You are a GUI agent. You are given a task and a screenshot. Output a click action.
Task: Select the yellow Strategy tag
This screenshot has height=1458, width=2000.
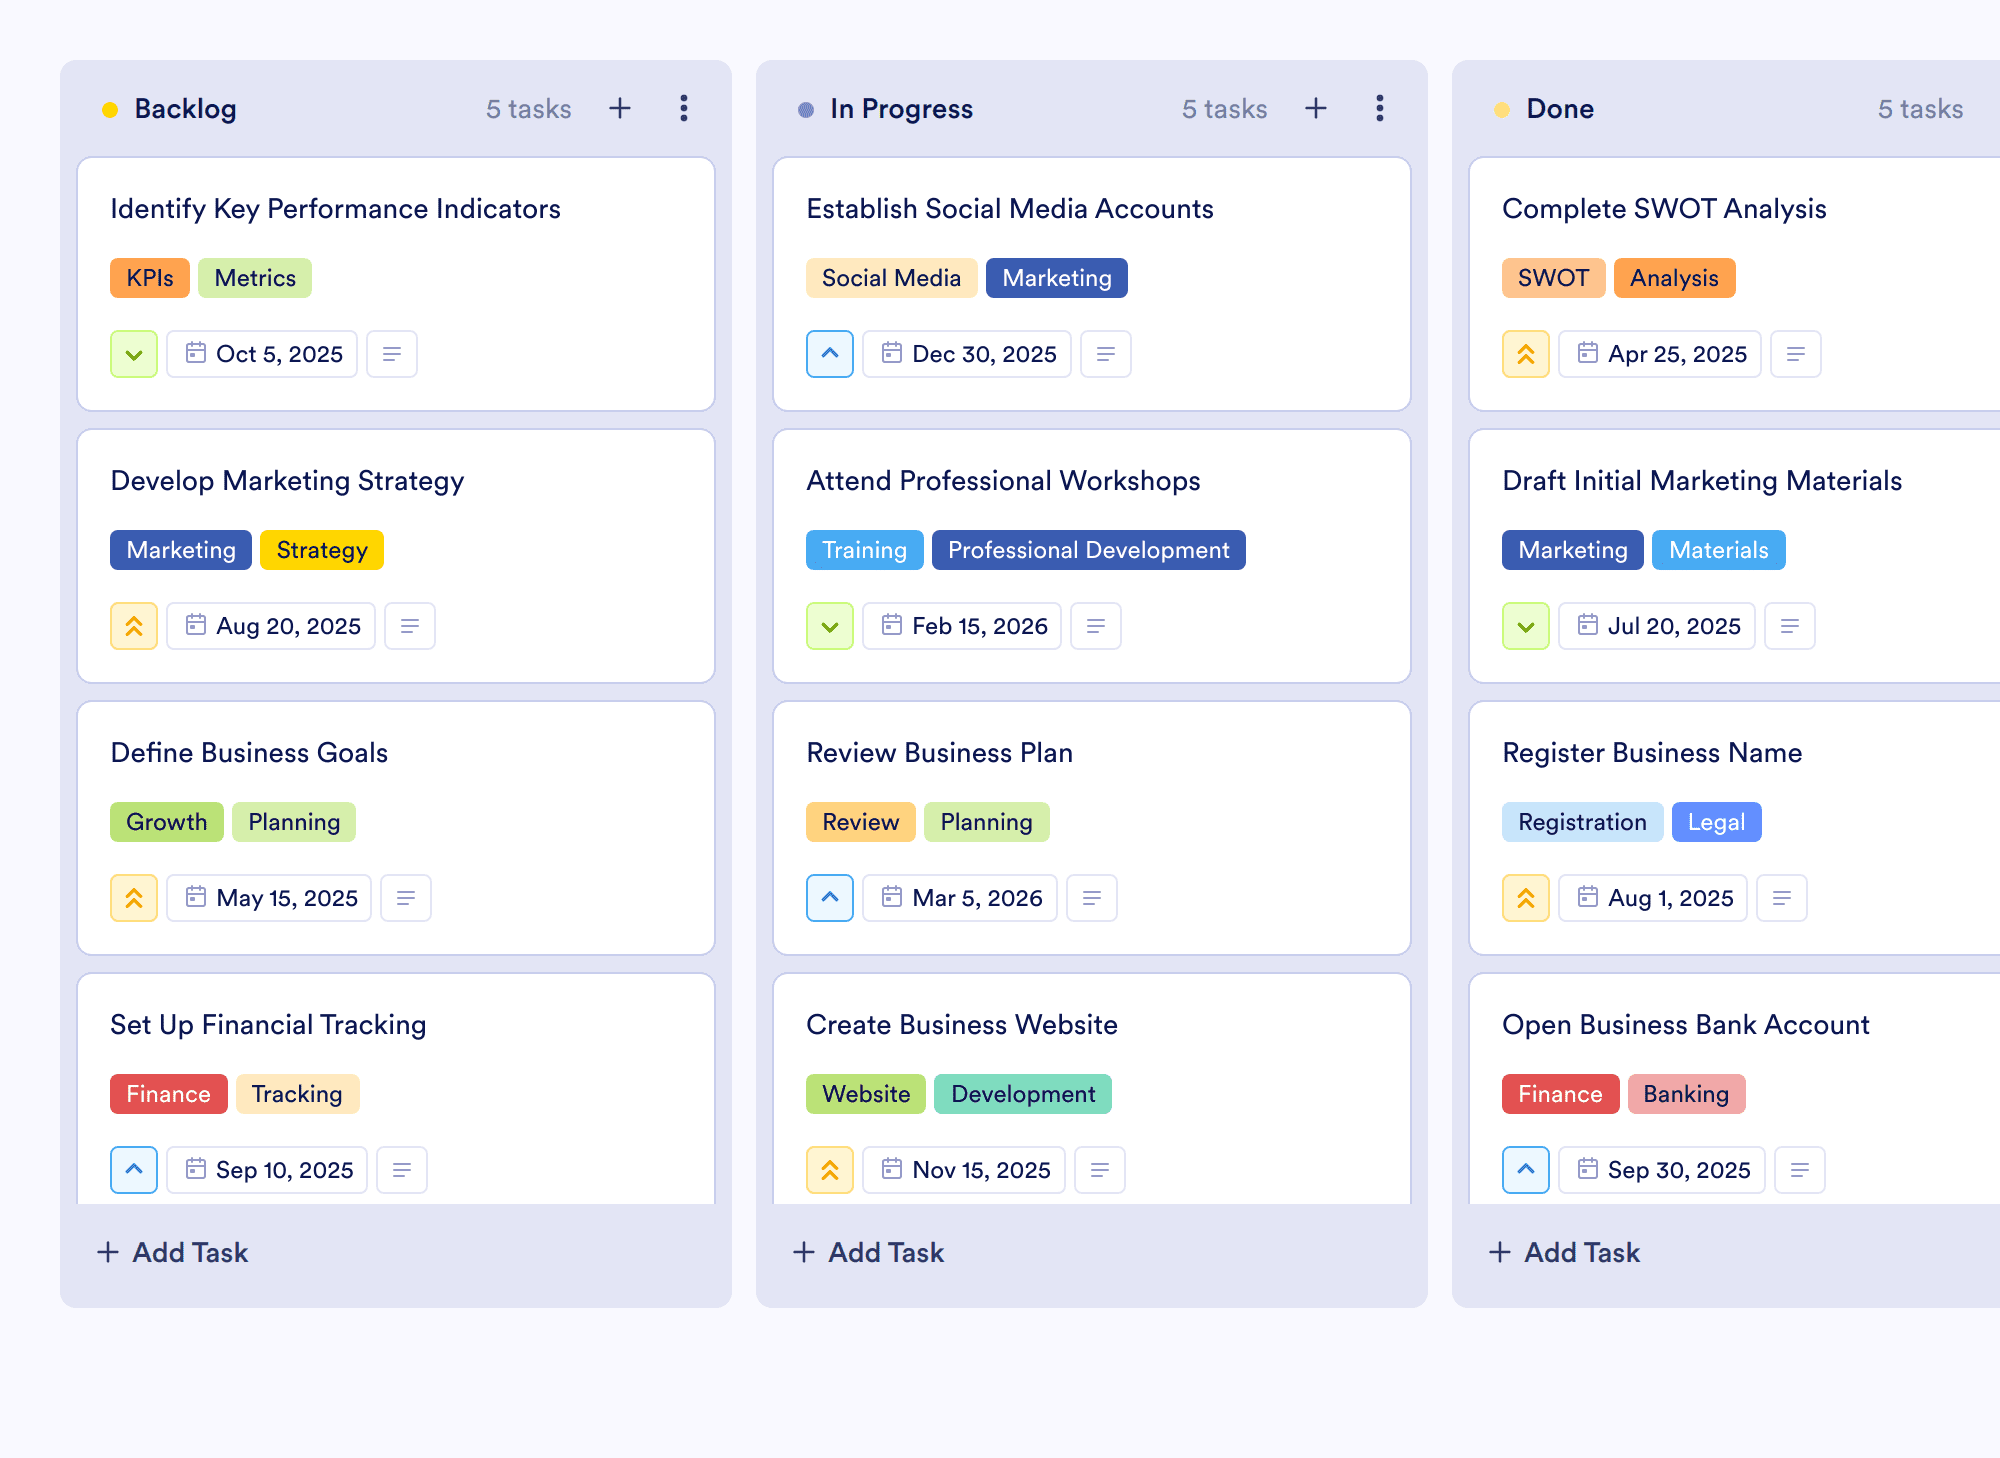pos(322,550)
